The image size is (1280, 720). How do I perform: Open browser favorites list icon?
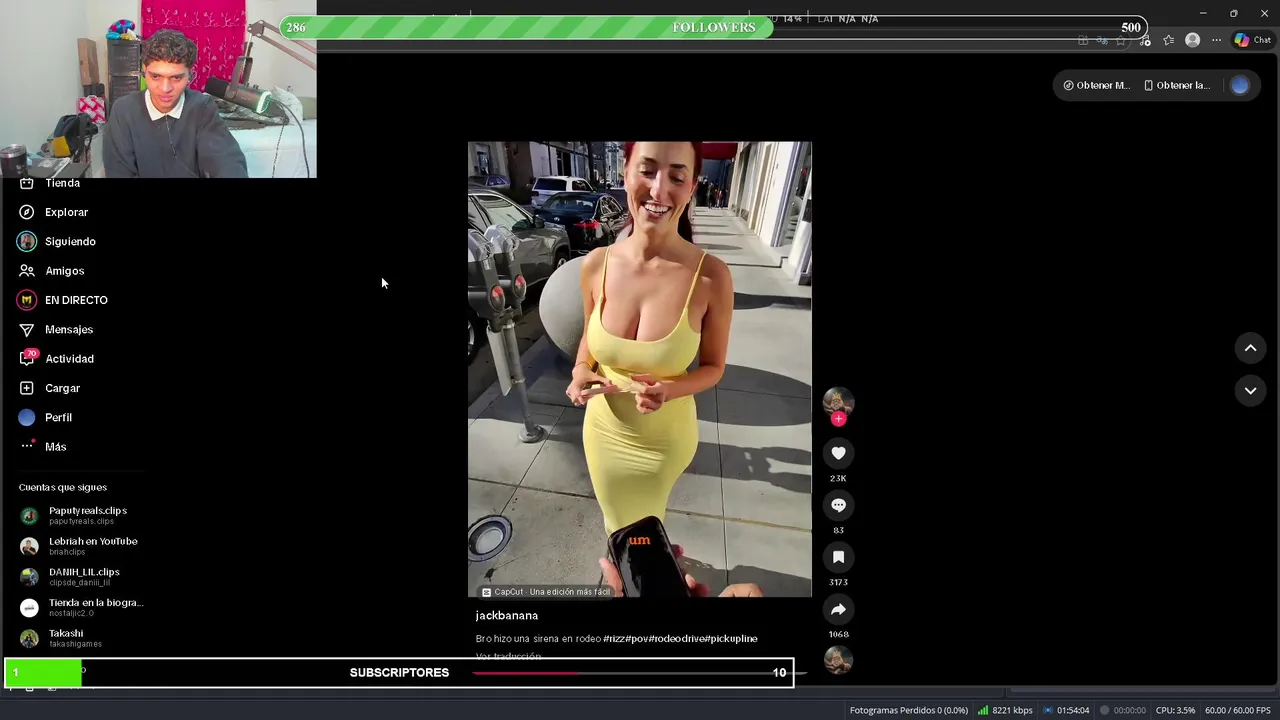tap(1168, 40)
